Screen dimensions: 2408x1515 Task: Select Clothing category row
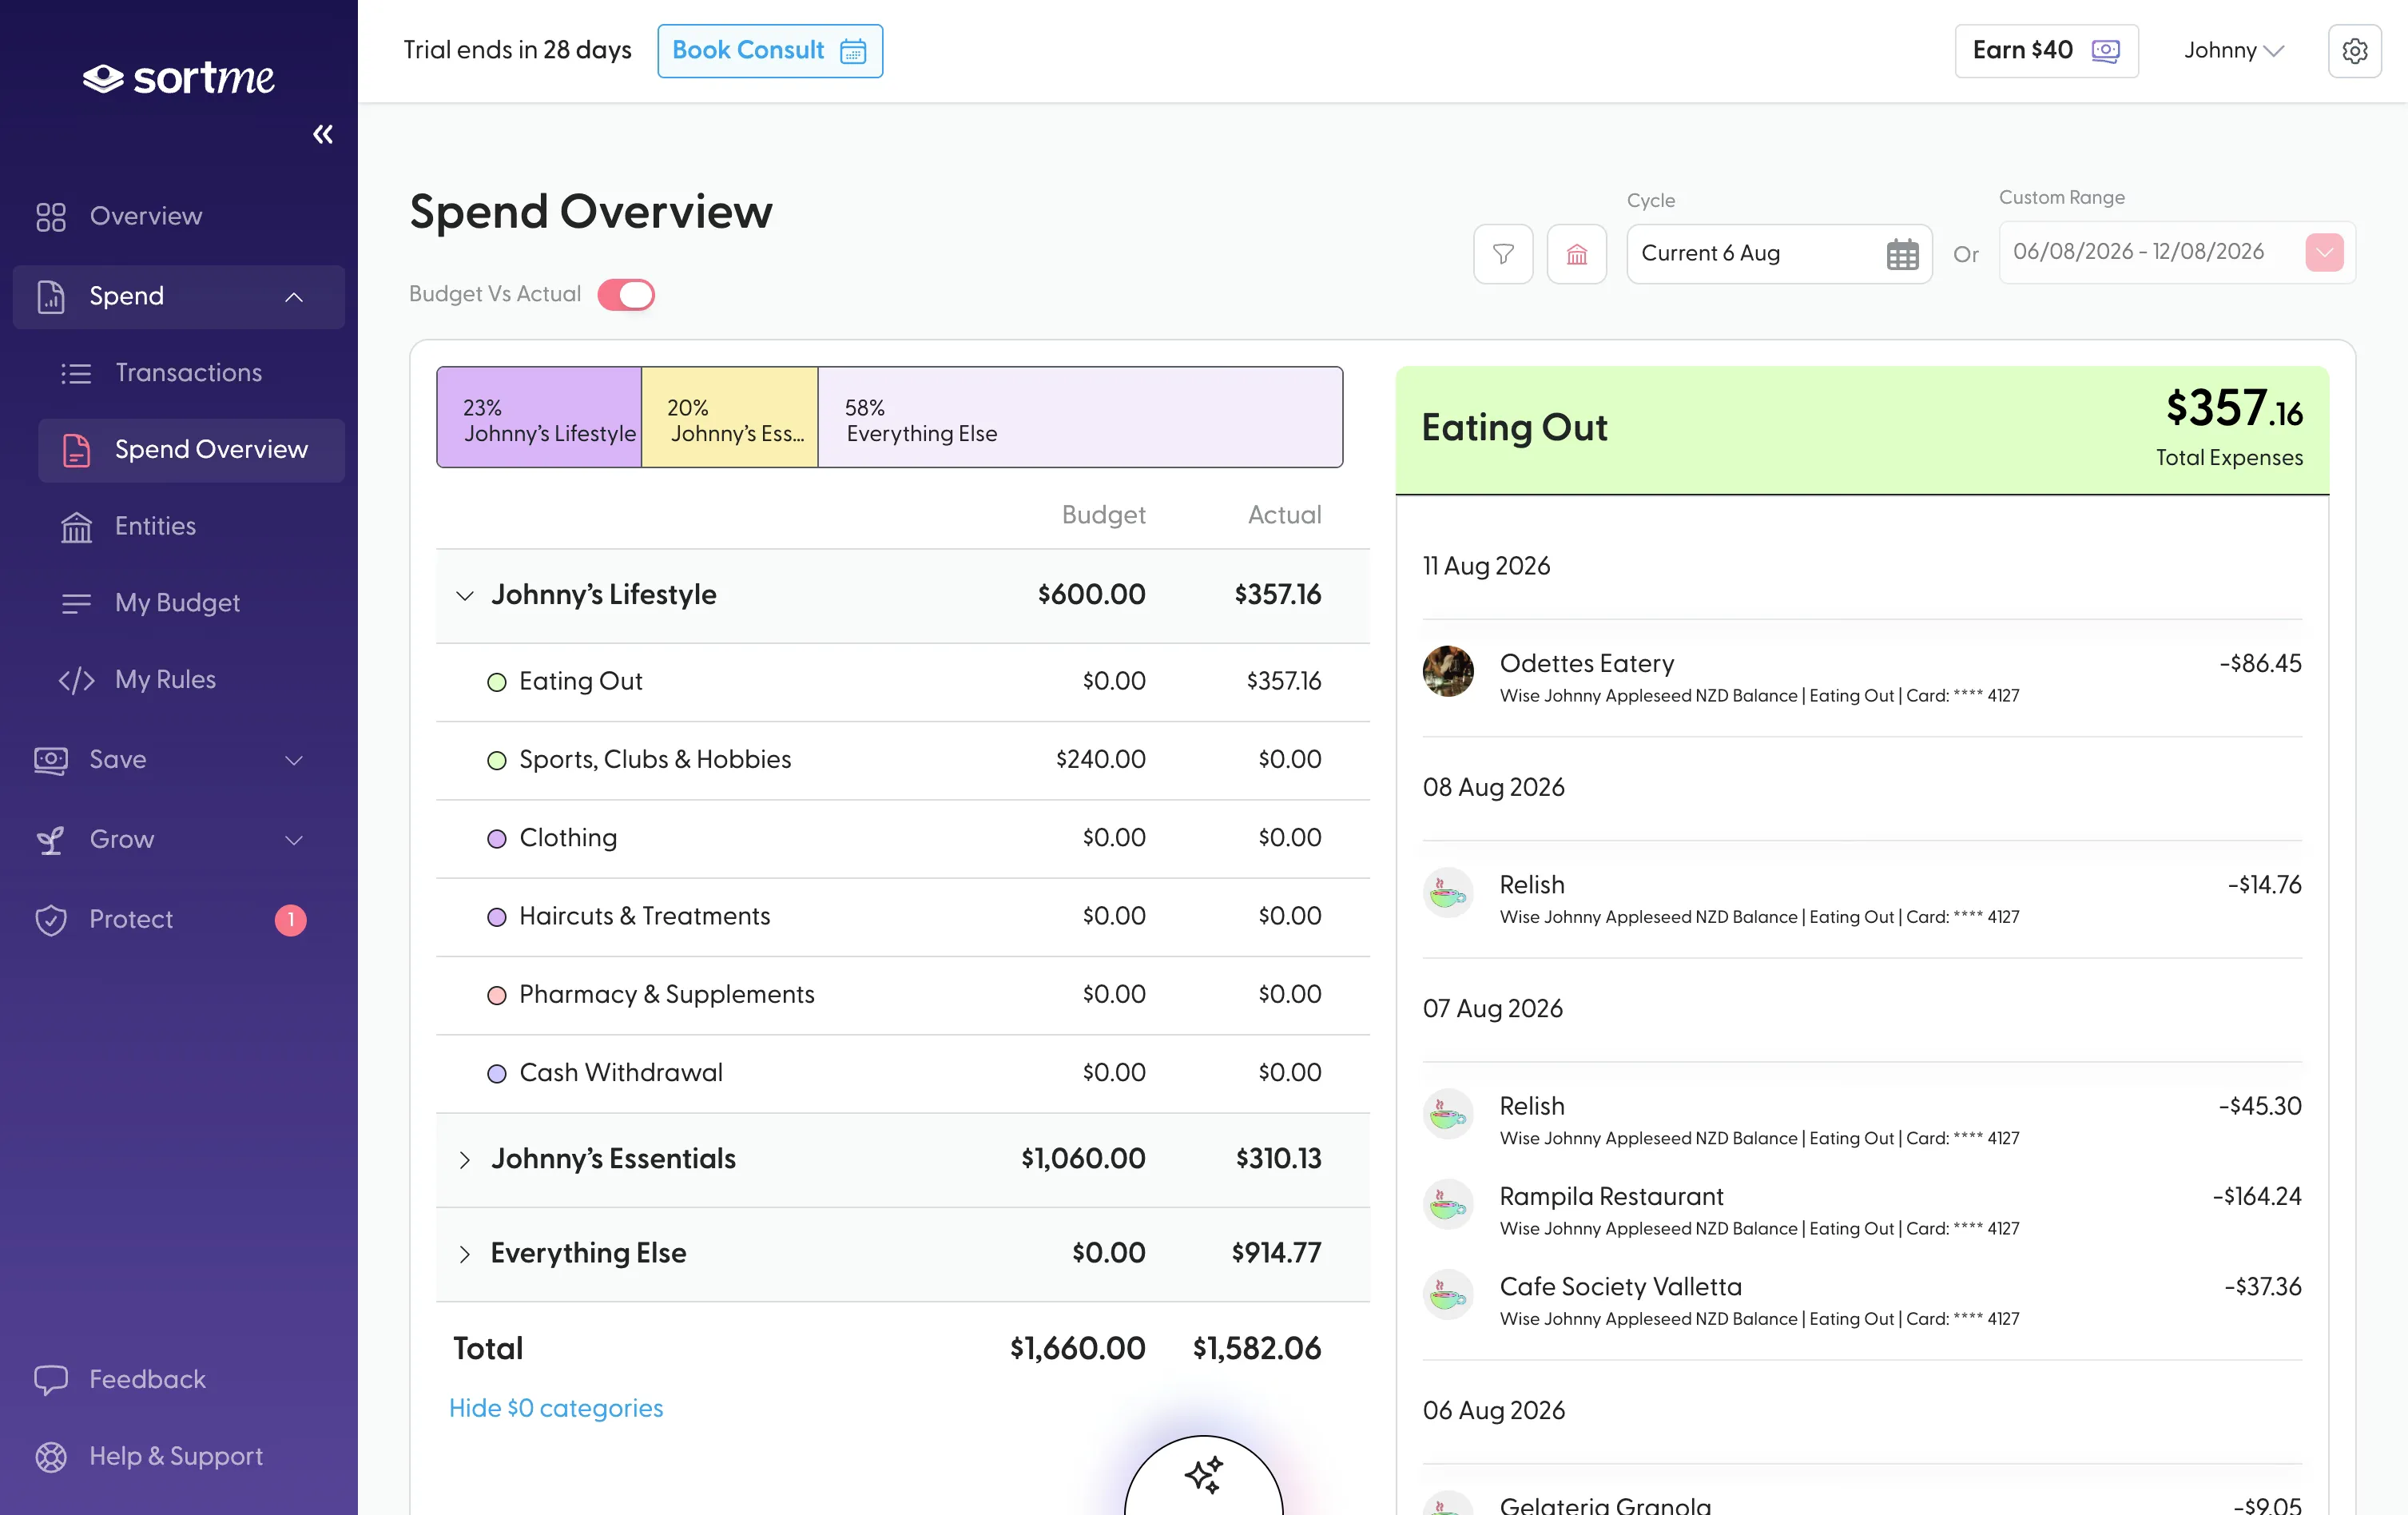903,838
